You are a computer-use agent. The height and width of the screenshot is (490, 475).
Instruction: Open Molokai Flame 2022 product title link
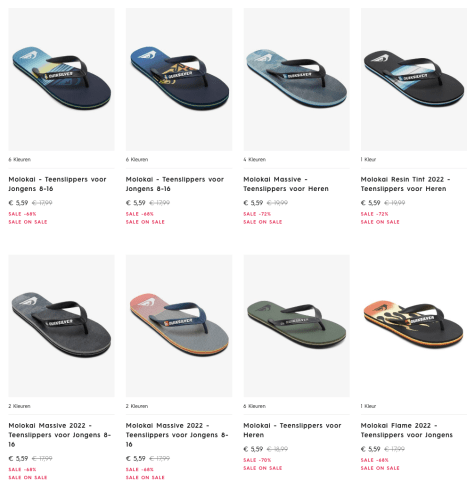click(x=406, y=430)
